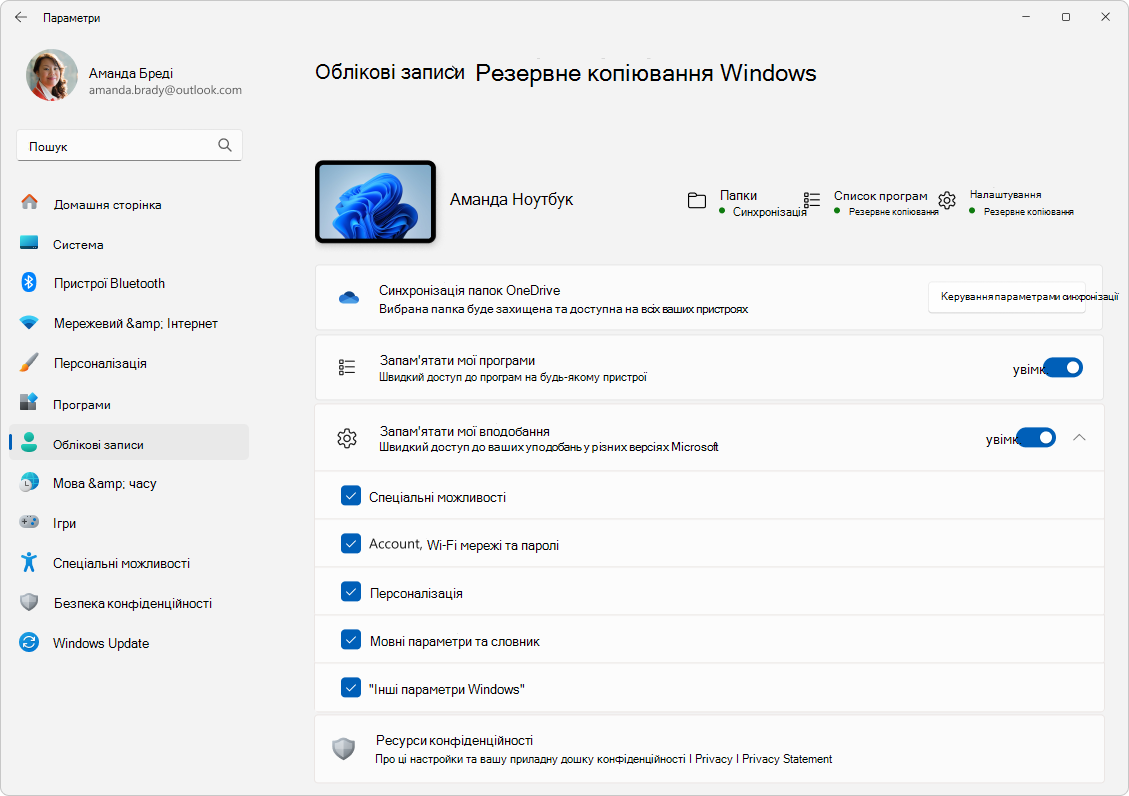Viewport: 1129px width, 796px height.
Task: Uncheck the Спеціальні можливості checkbox
Action: (351, 496)
